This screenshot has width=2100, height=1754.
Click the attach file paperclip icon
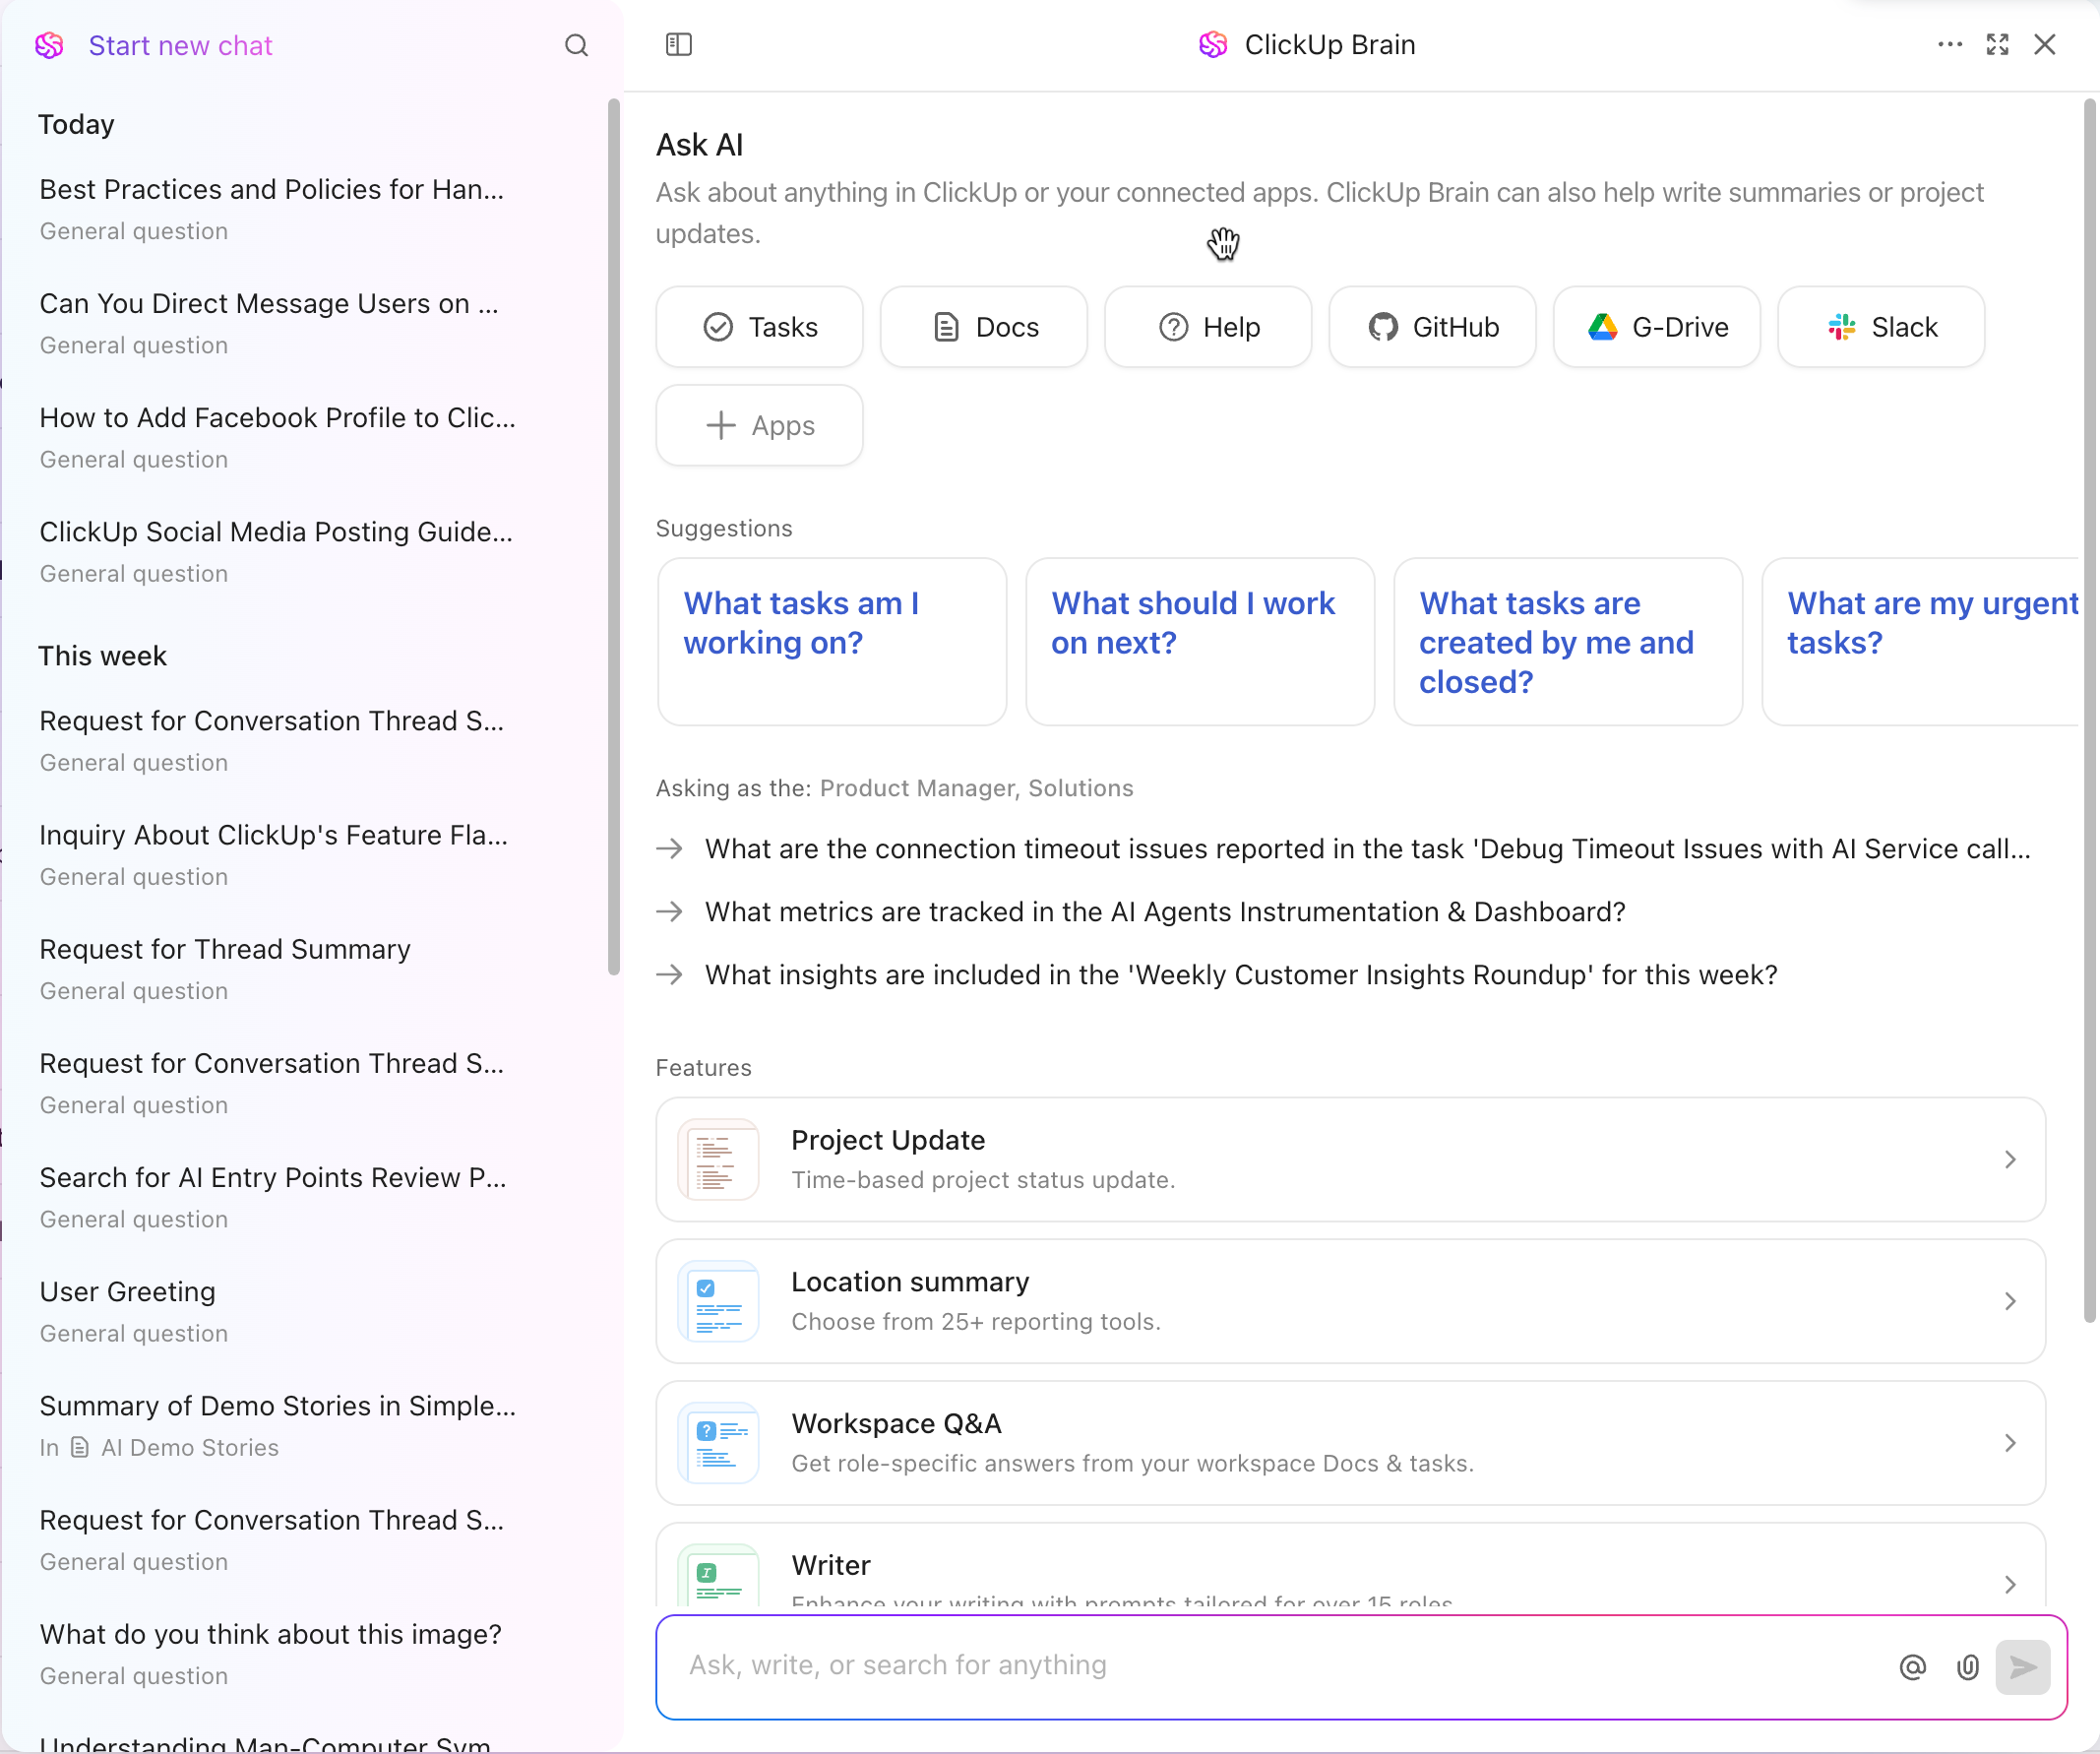[1967, 1667]
